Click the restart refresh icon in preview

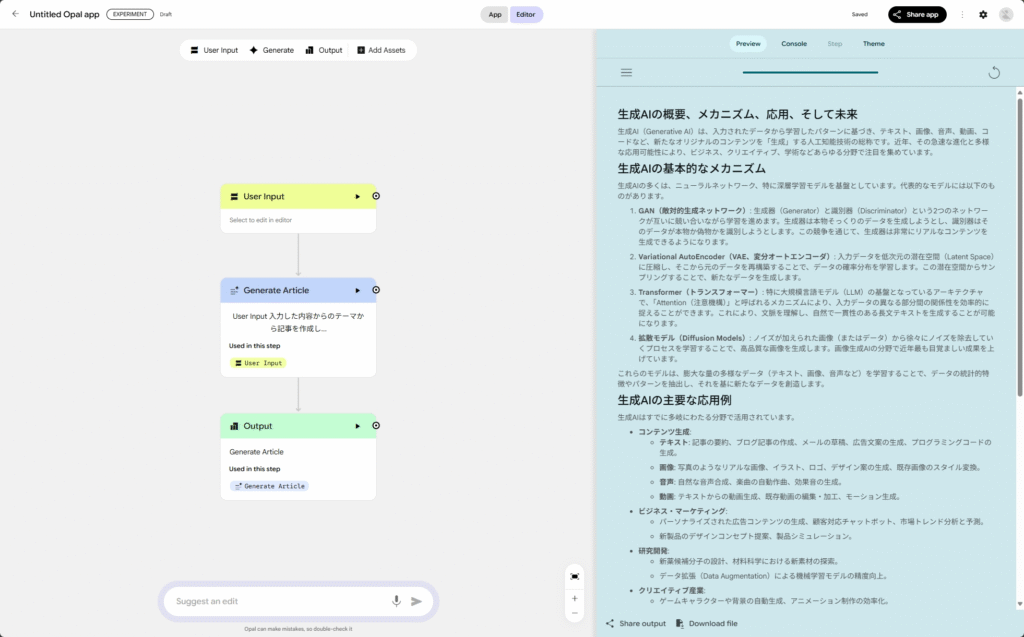tap(993, 72)
